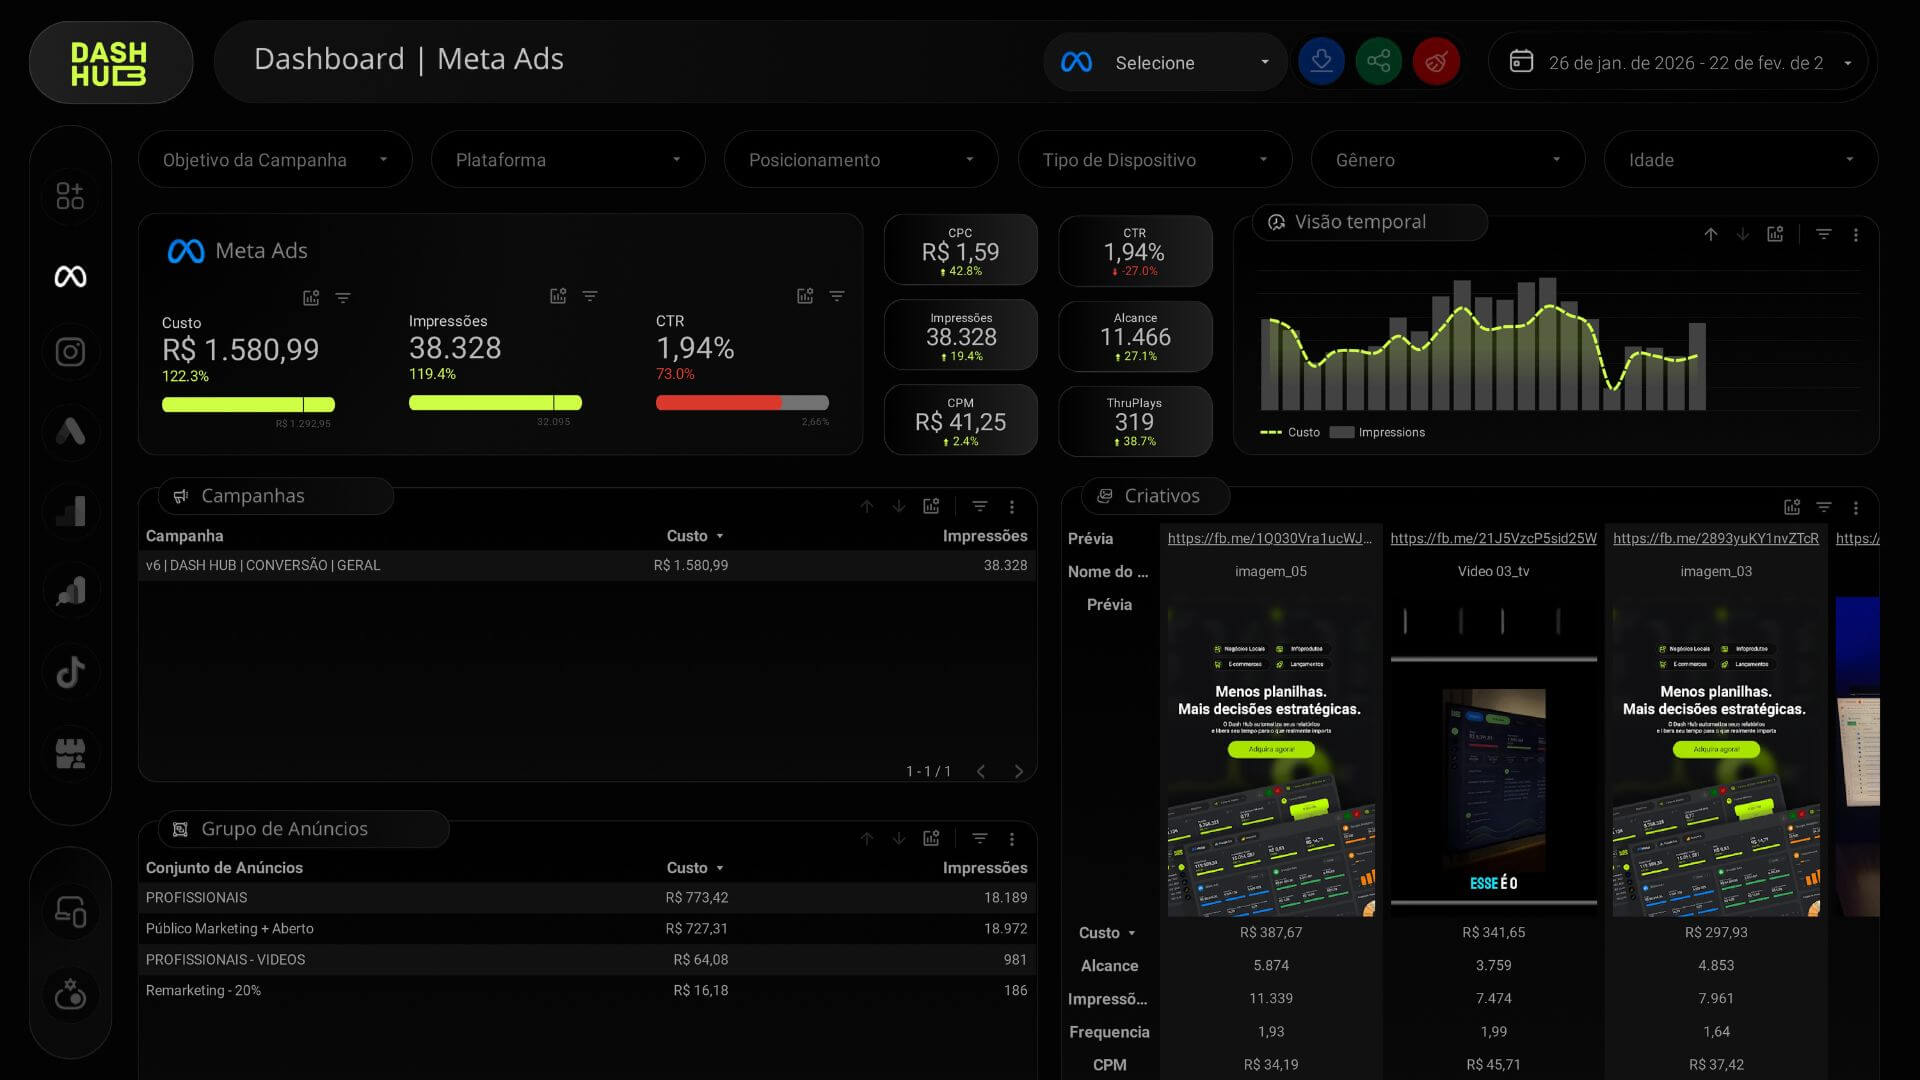
Task: Open the dashboard grid icon in sidebar
Action: [70, 196]
